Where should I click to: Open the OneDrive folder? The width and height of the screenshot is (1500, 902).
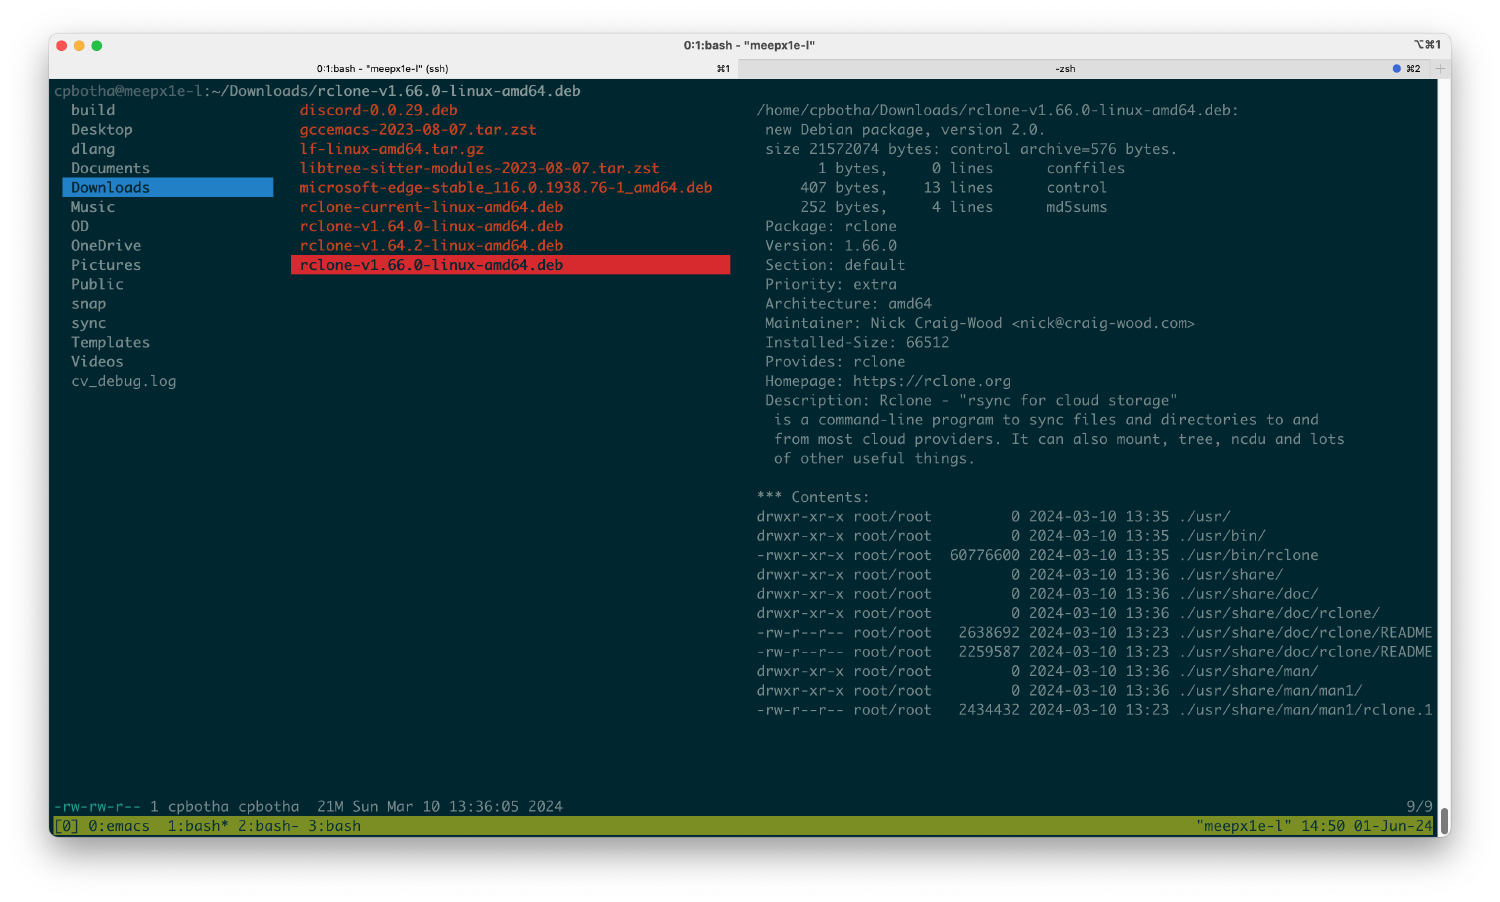(106, 245)
